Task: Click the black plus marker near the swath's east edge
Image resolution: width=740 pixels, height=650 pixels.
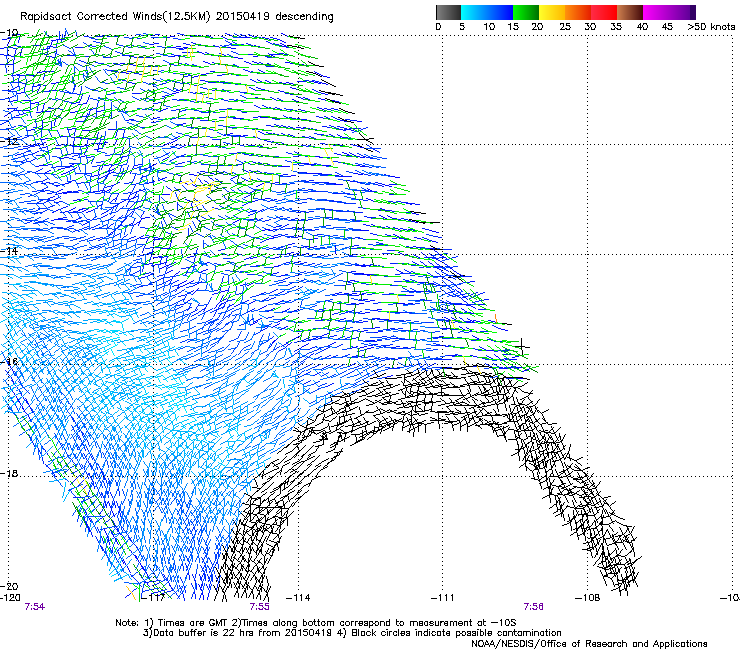Action: [x=522, y=347]
